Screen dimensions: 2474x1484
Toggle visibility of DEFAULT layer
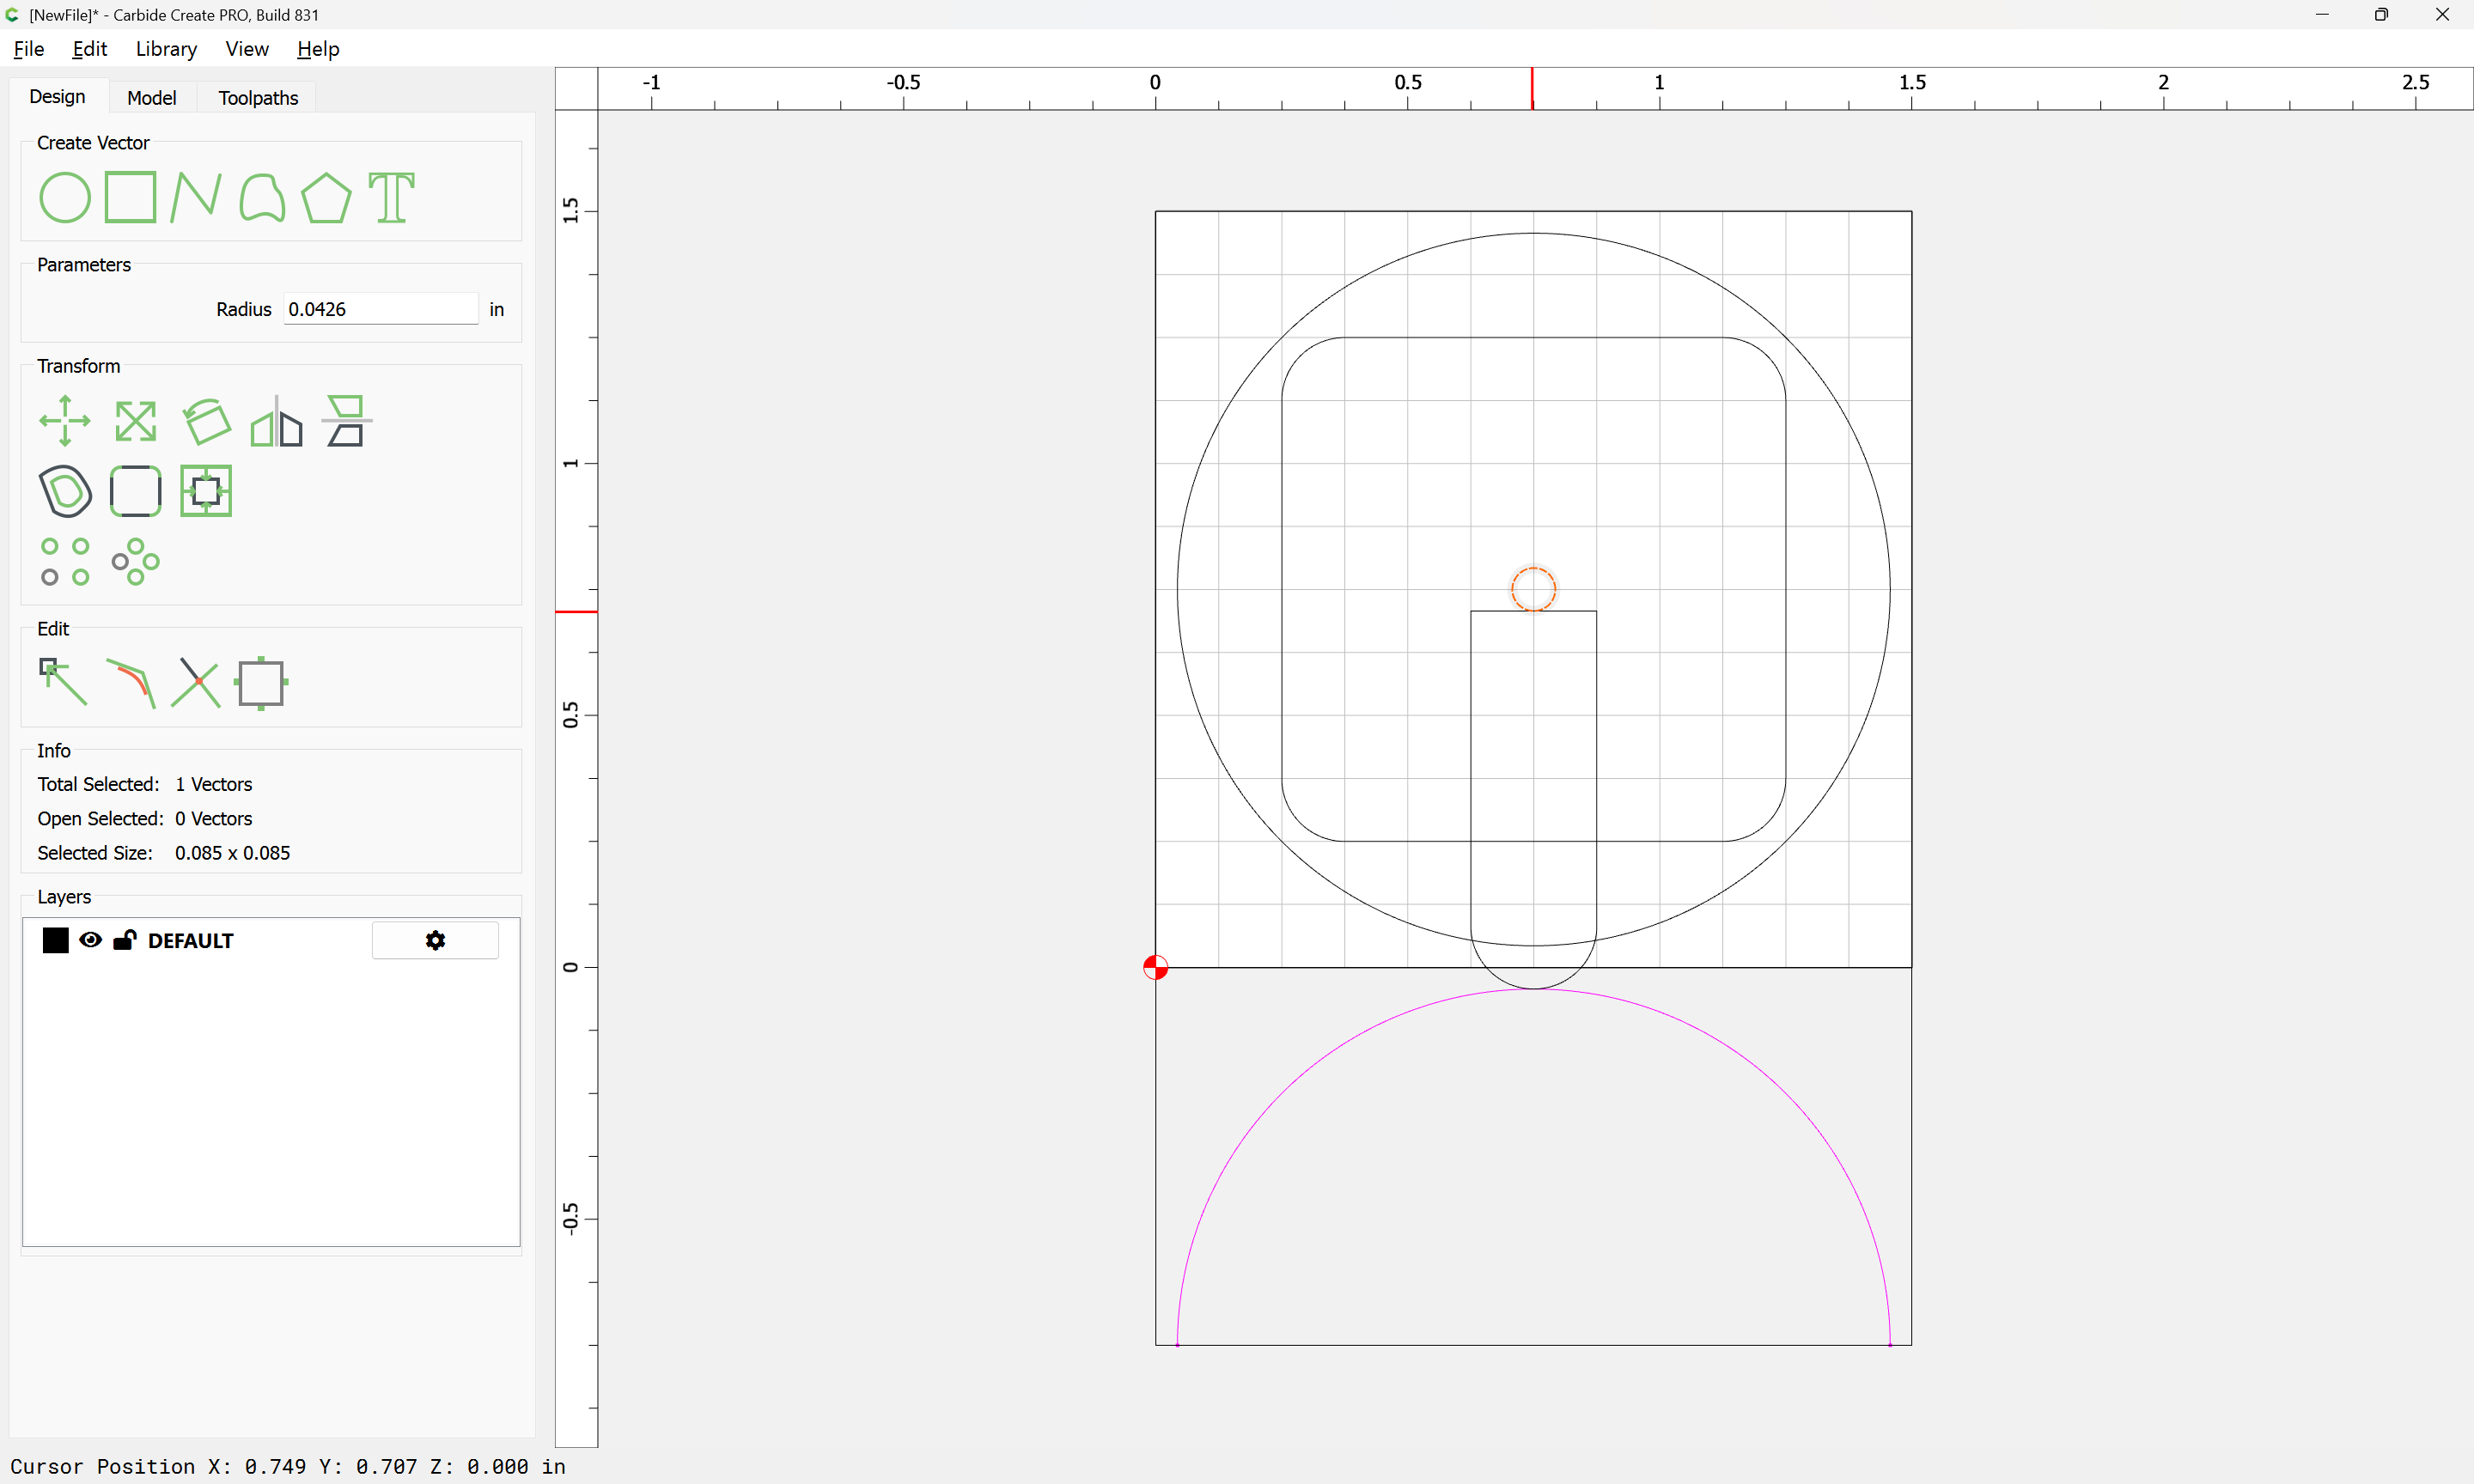[x=90, y=940]
